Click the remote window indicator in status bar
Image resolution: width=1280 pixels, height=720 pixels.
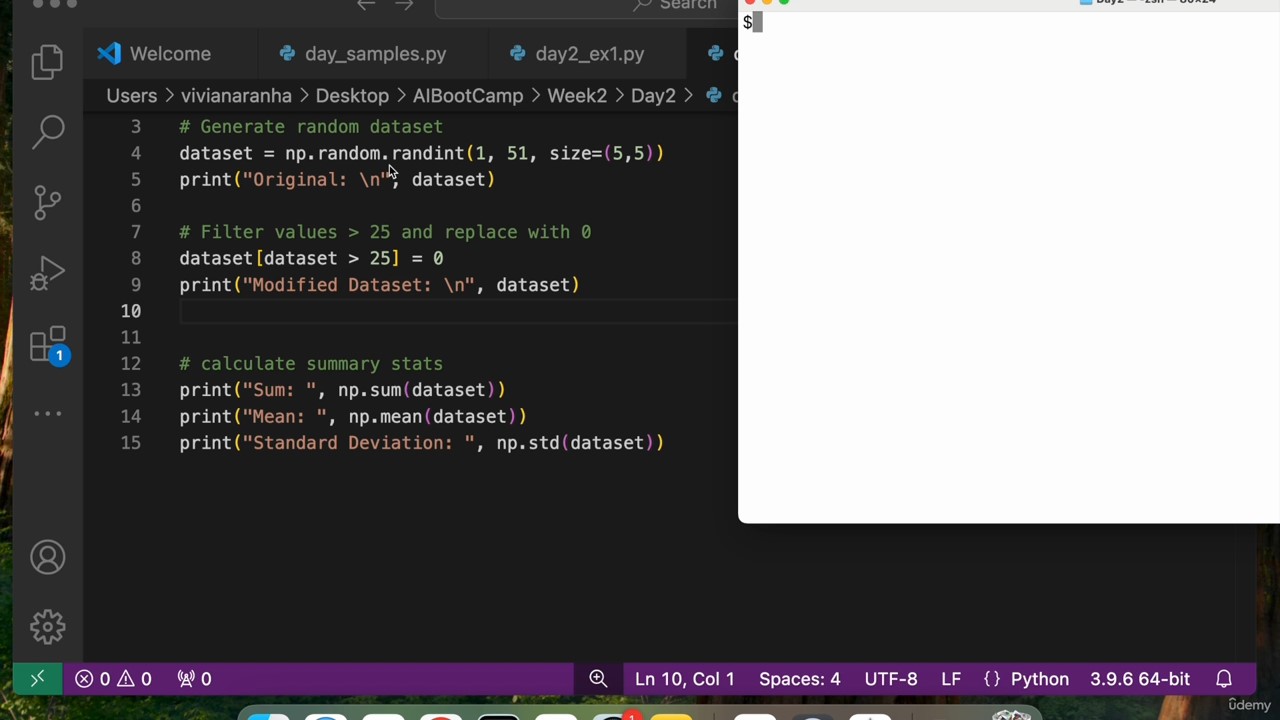tap(37, 679)
